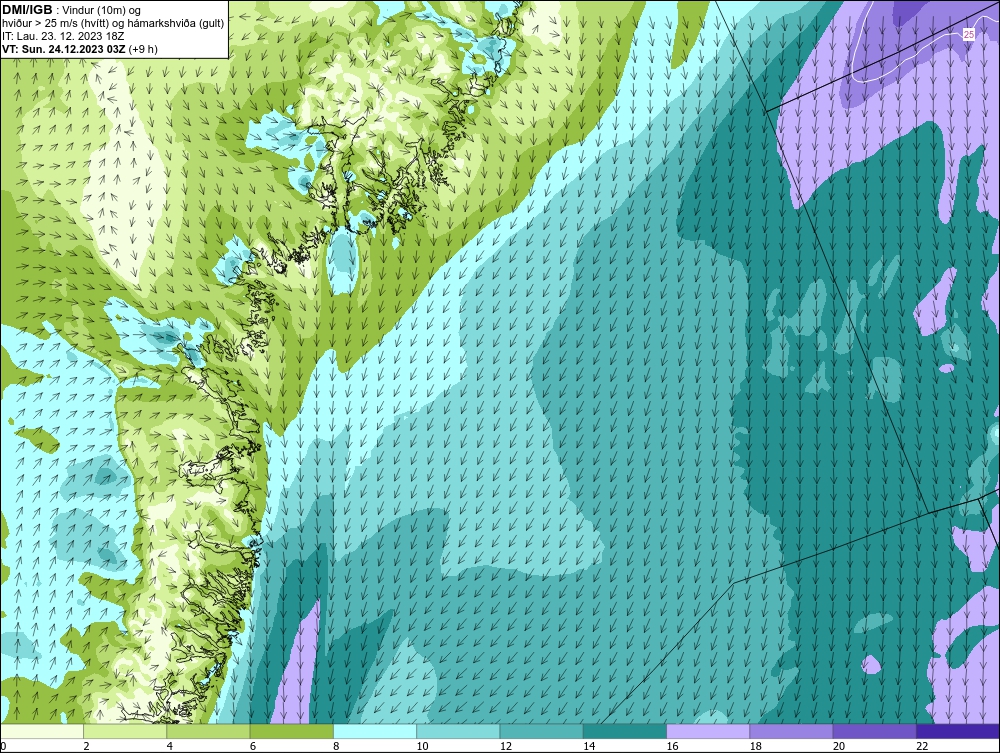Pick the dark indigo 22+ m/s legend swatch

pyautogui.click(x=958, y=731)
